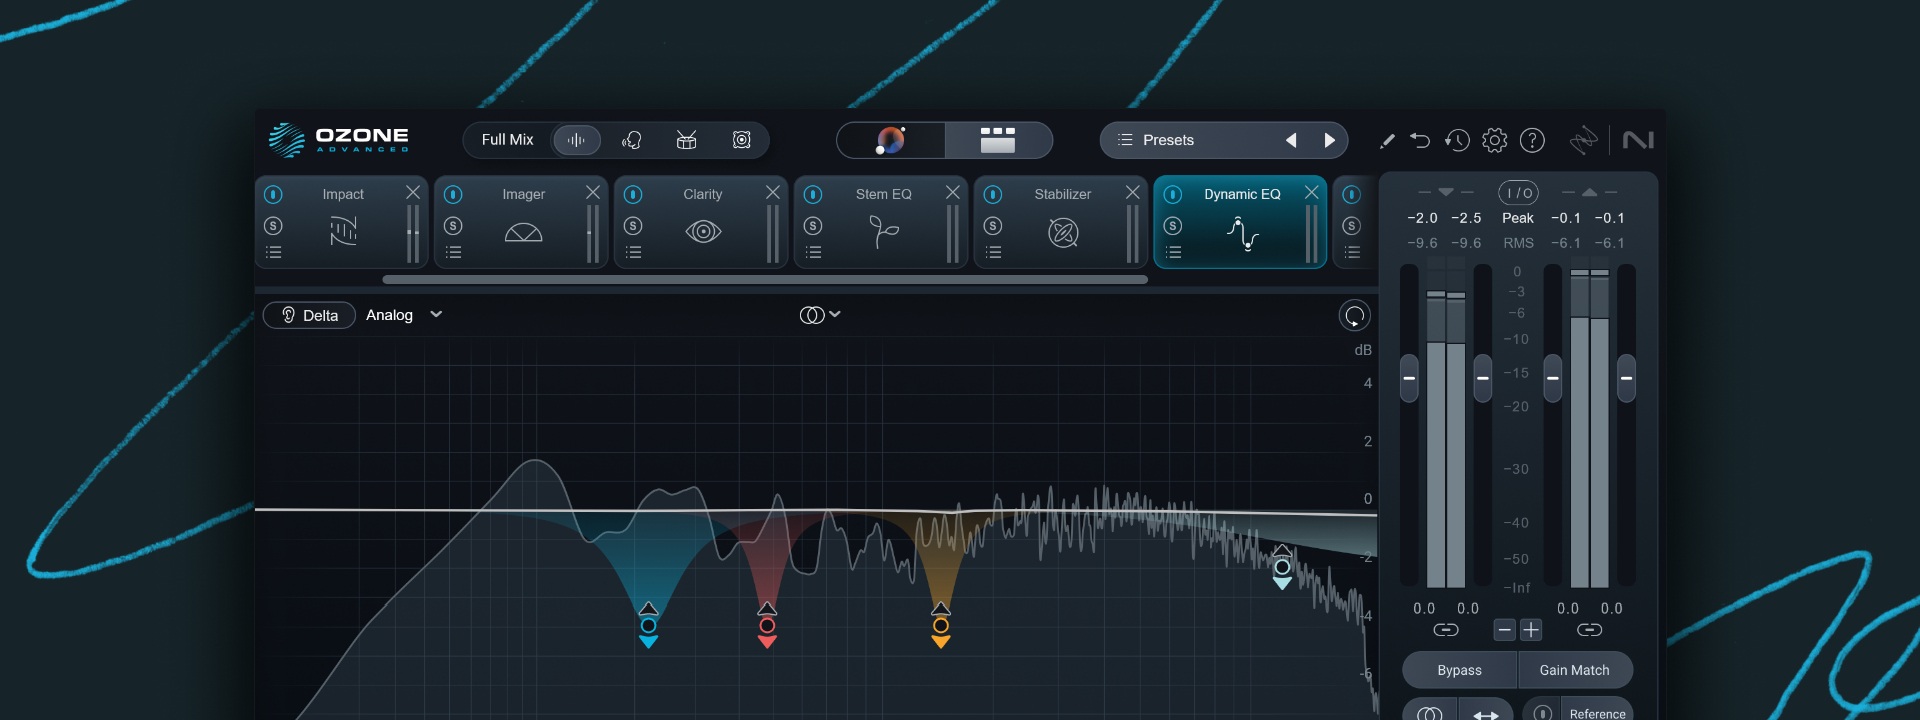
Task: Click the Native Instruments NI logo
Action: point(1638,140)
